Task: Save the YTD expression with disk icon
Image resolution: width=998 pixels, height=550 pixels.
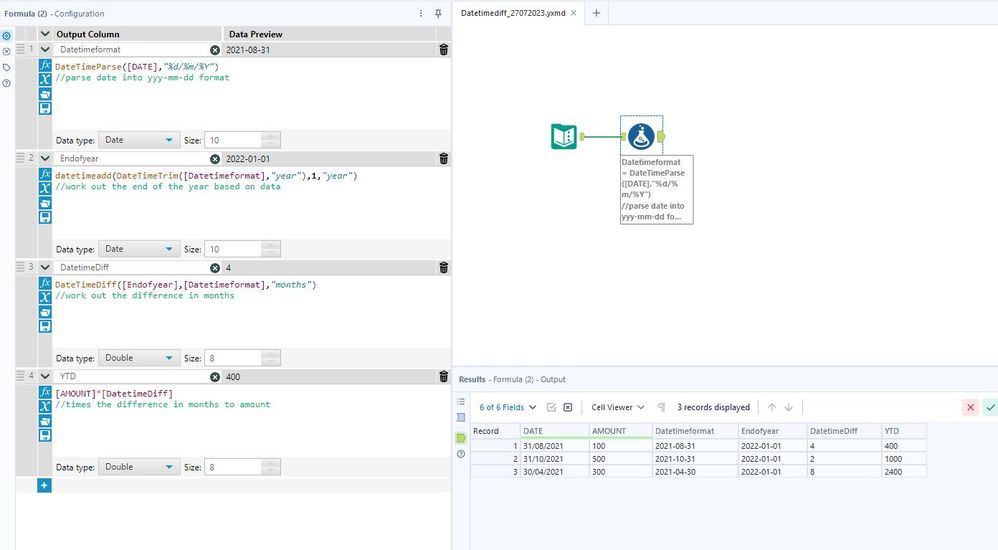Action: (x=45, y=435)
